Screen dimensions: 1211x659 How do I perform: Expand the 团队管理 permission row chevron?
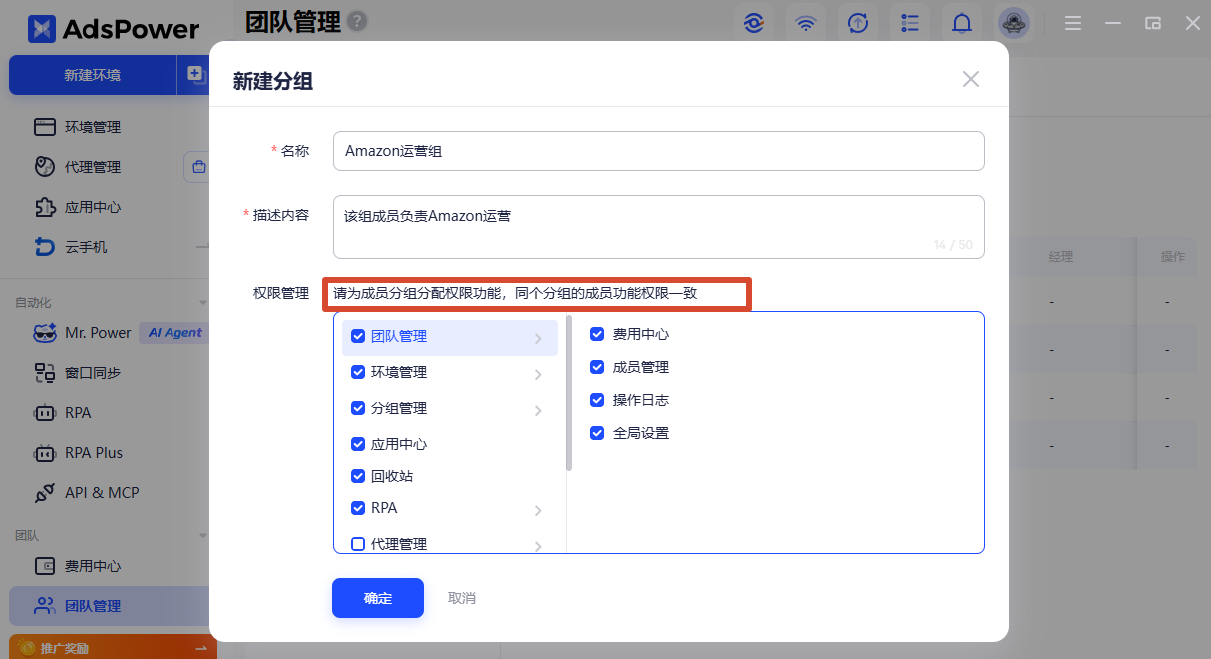point(538,339)
